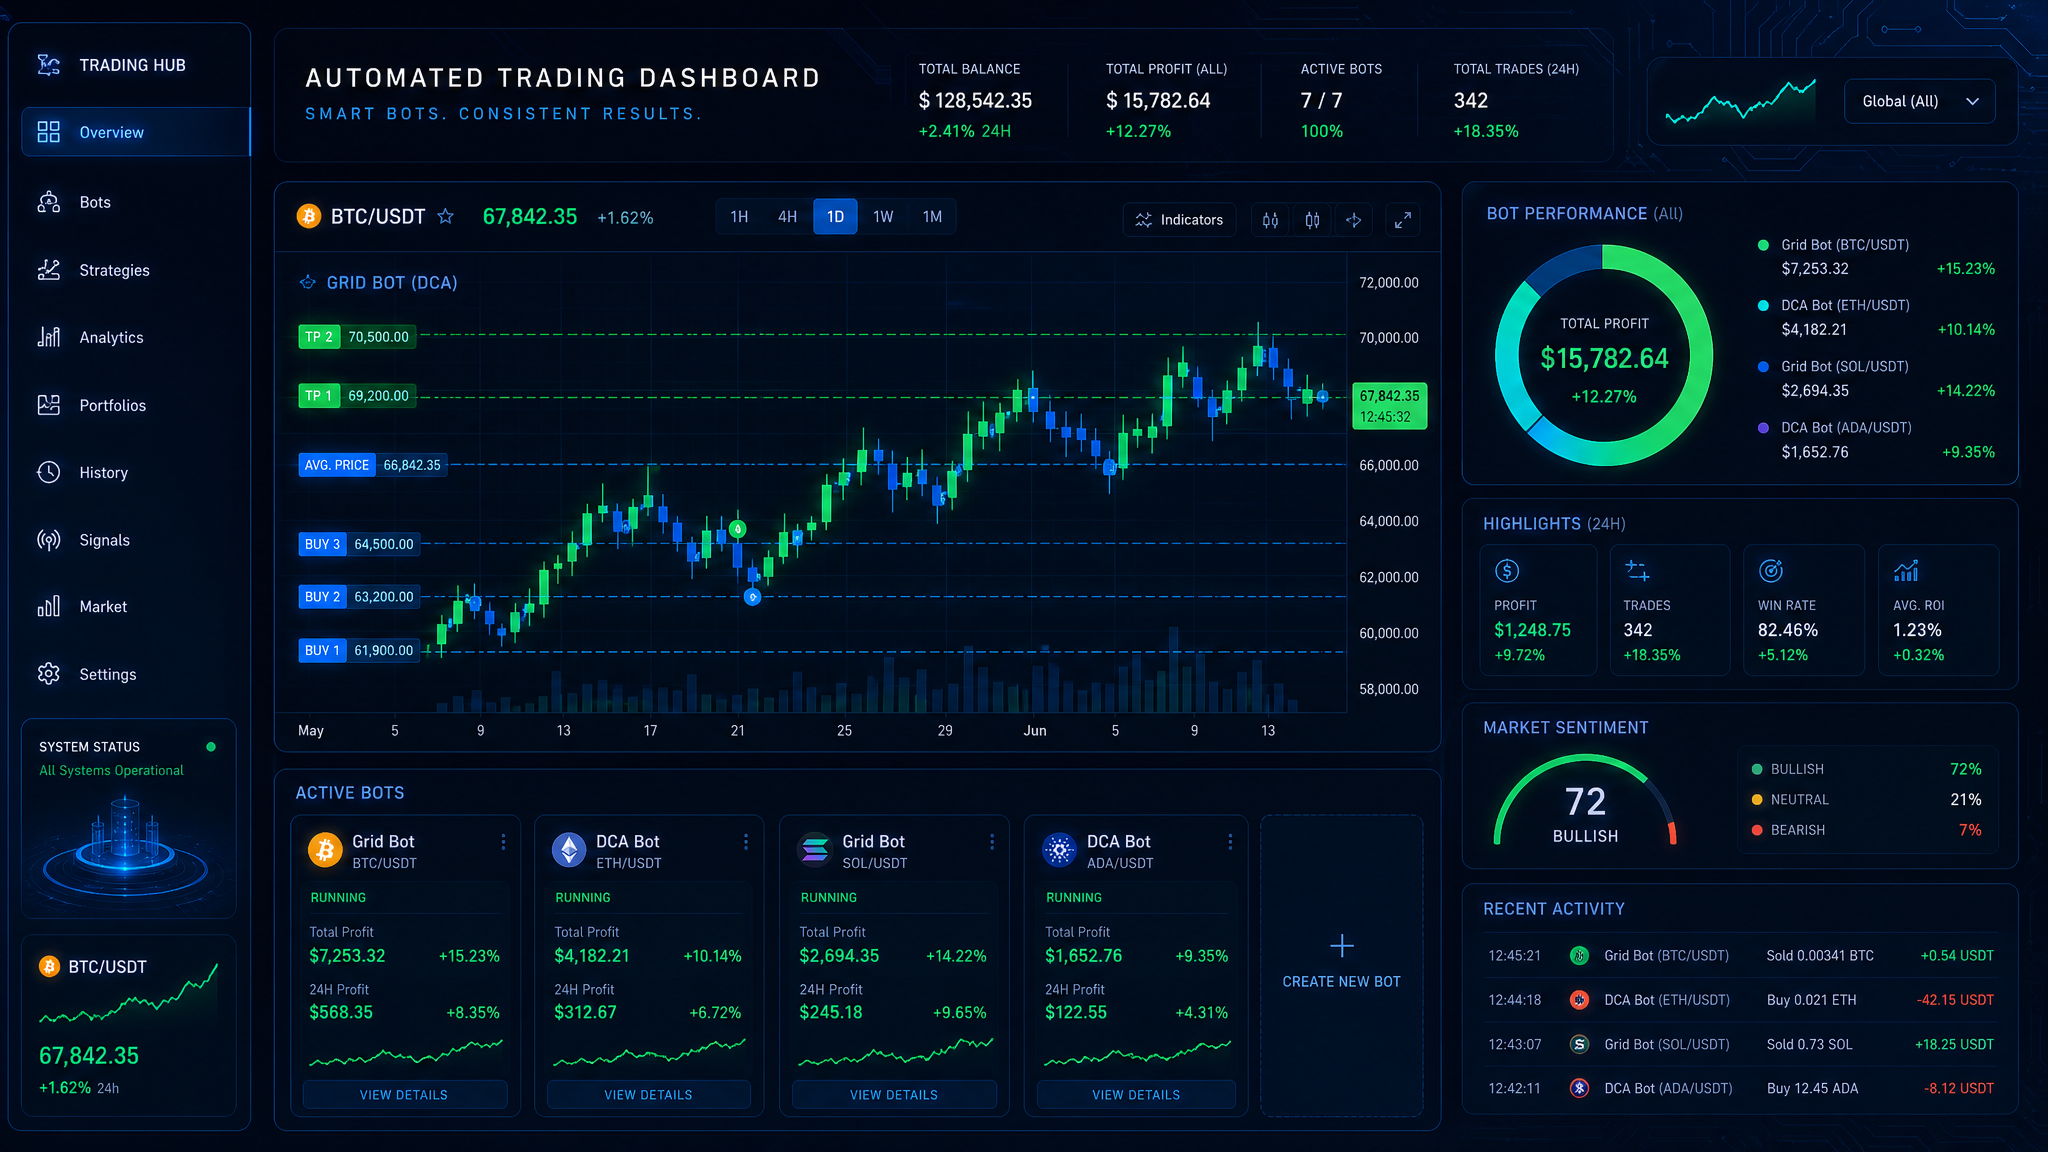Screen dimensions: 2048x1152
Task: Click the Bitcoin icon beside BTC/USDT chart title
Action: point(309,216)
